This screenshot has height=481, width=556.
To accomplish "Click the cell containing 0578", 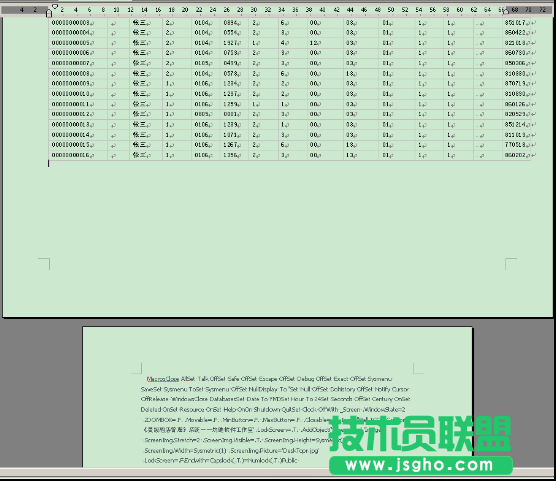I will 235,73.
